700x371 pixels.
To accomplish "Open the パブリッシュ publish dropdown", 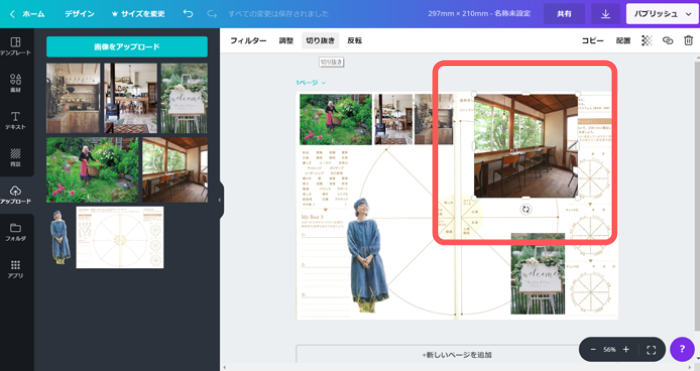I will (662, 14).
